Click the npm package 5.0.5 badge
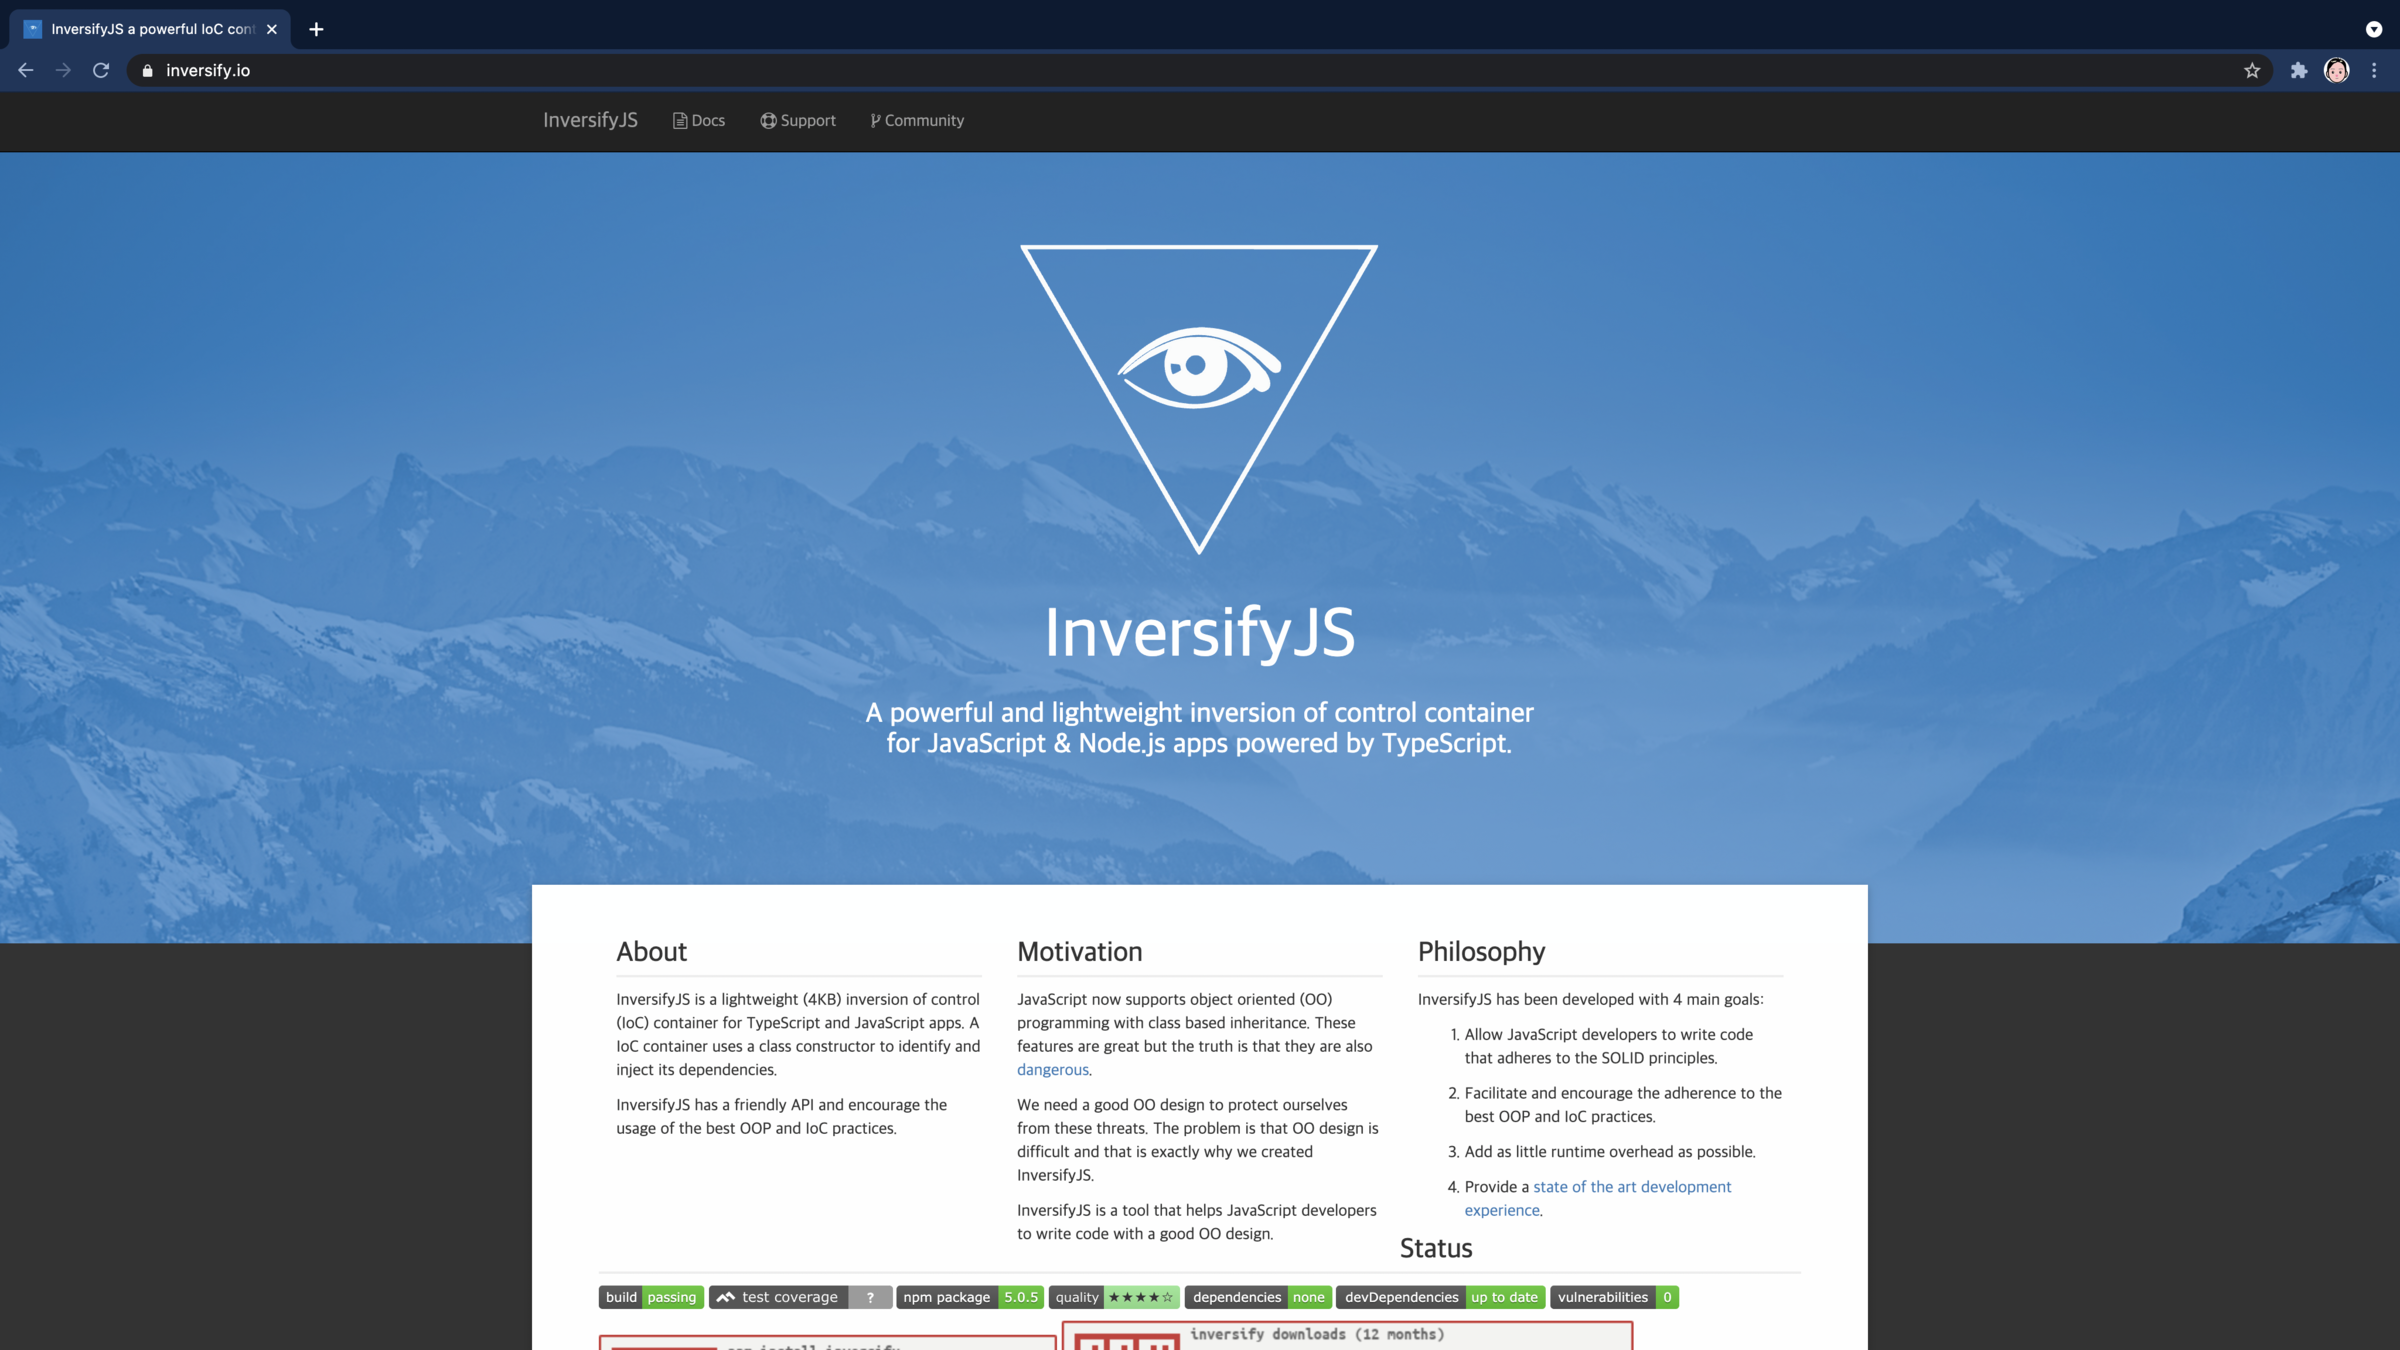 tap(969, 1297)
